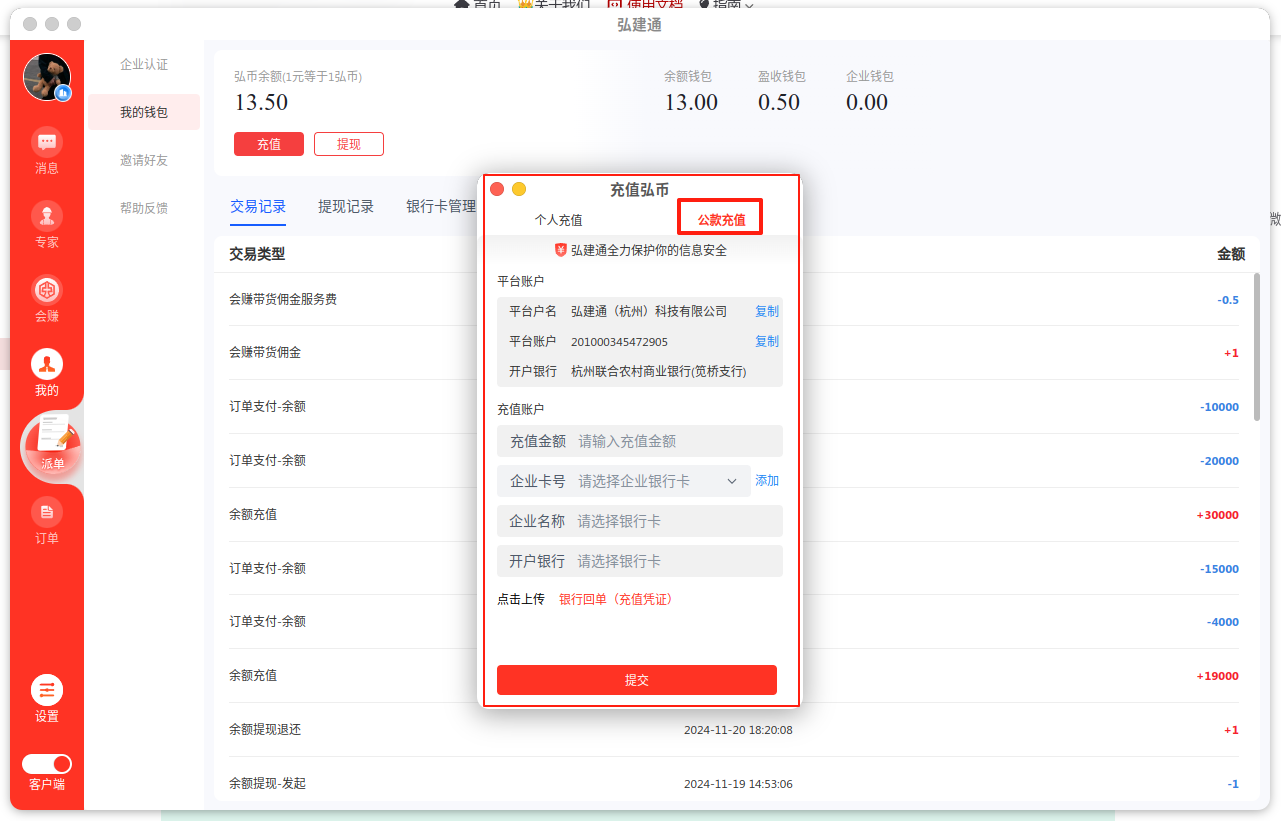Click the 充值金额 amount input field
1281x821 pixels.
click(x=675, y=441)
